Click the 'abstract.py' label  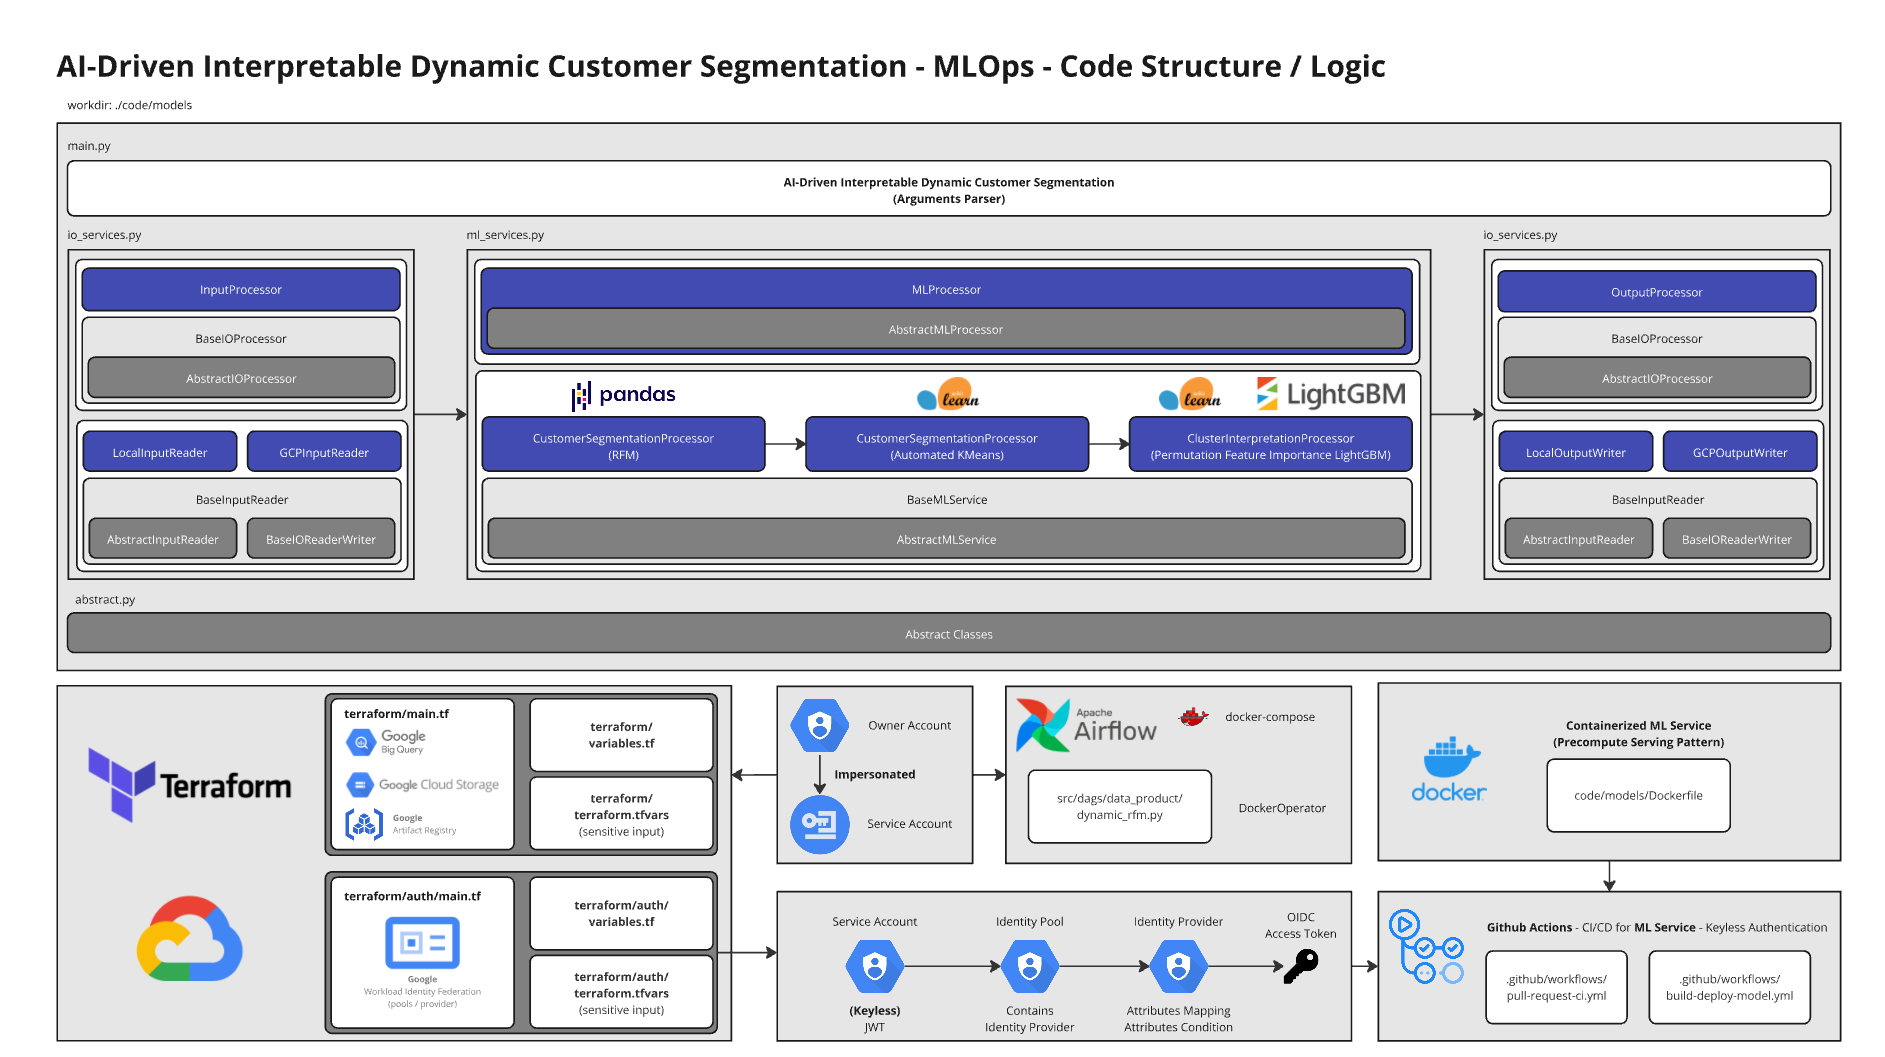coord(105,600)
